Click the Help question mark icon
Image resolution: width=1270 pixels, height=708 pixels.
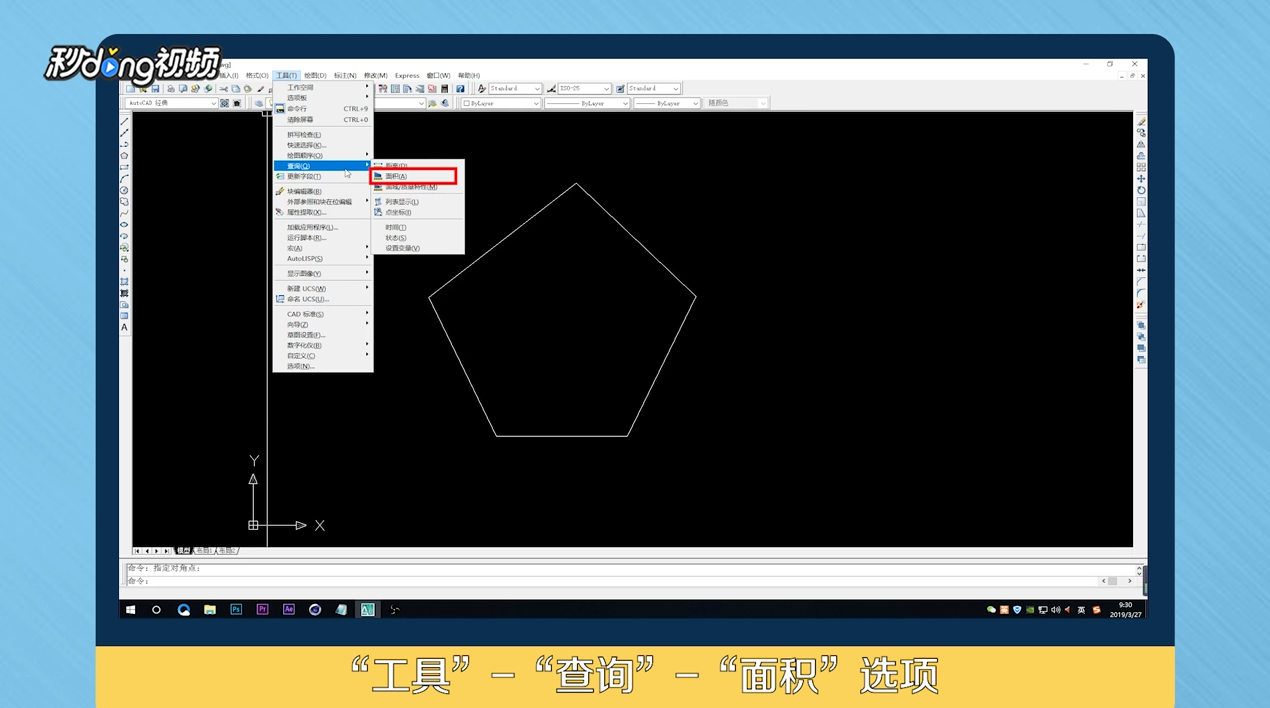pyautogui.click(x=460, y=89)
